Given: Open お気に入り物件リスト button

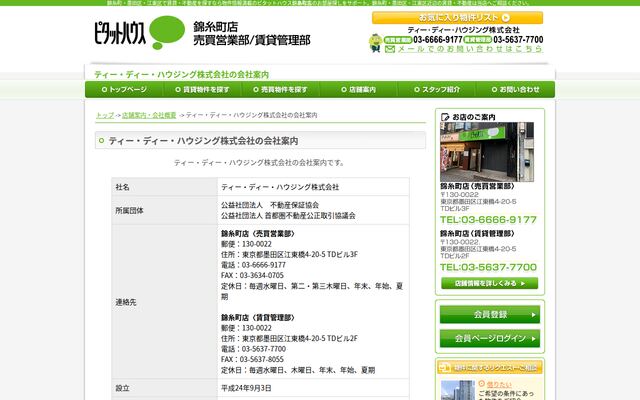Looking at the screenshot, I should click(457, 18).
